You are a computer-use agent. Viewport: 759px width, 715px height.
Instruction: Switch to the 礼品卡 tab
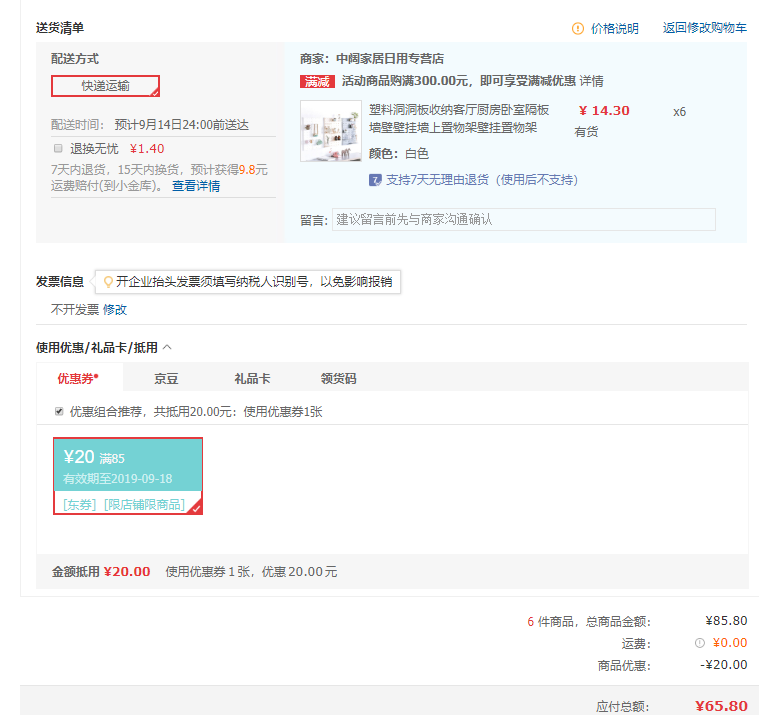pos(252,379)
